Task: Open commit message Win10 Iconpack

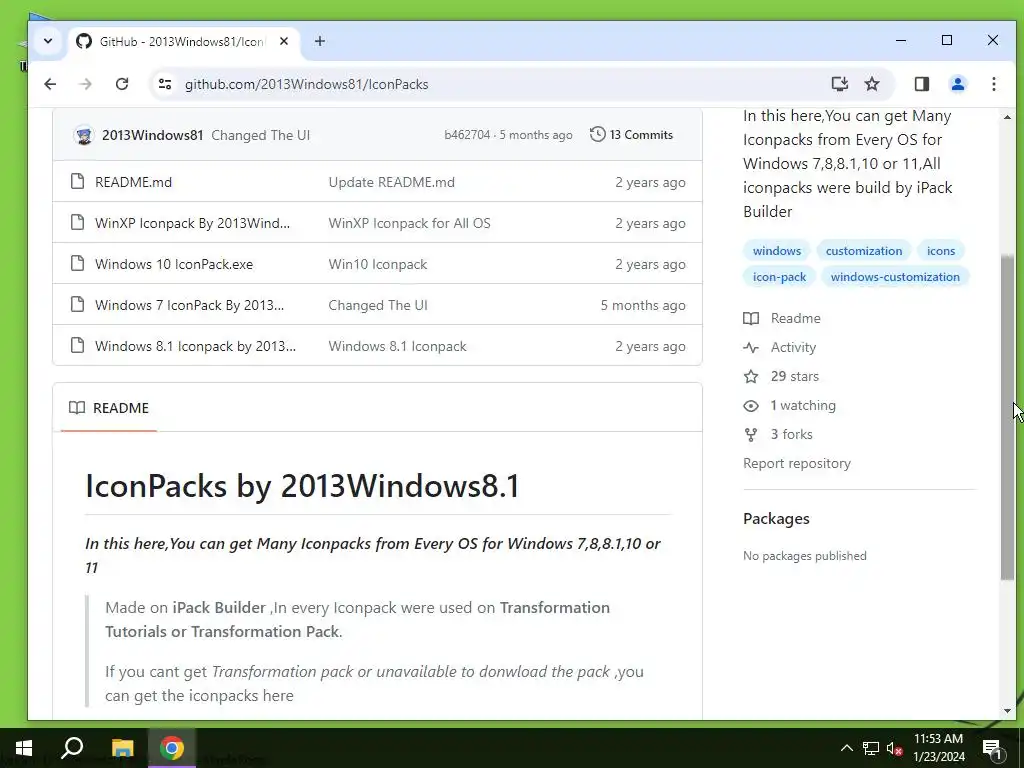Action: pos(377,264)
